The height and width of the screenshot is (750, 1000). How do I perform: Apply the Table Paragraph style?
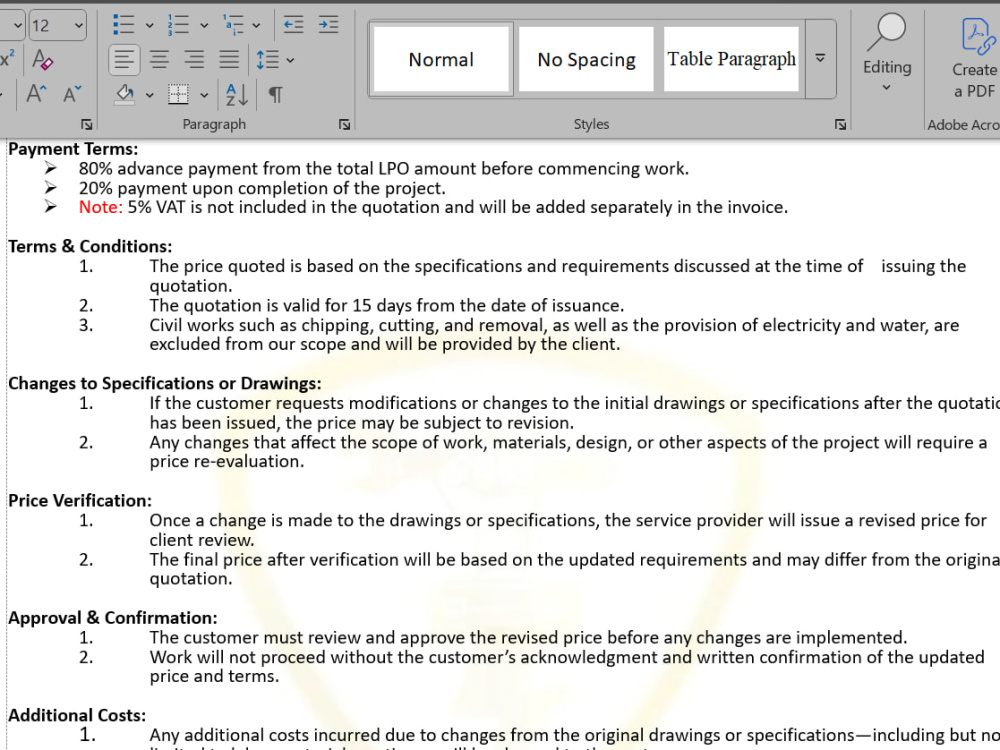coord(732,59)
